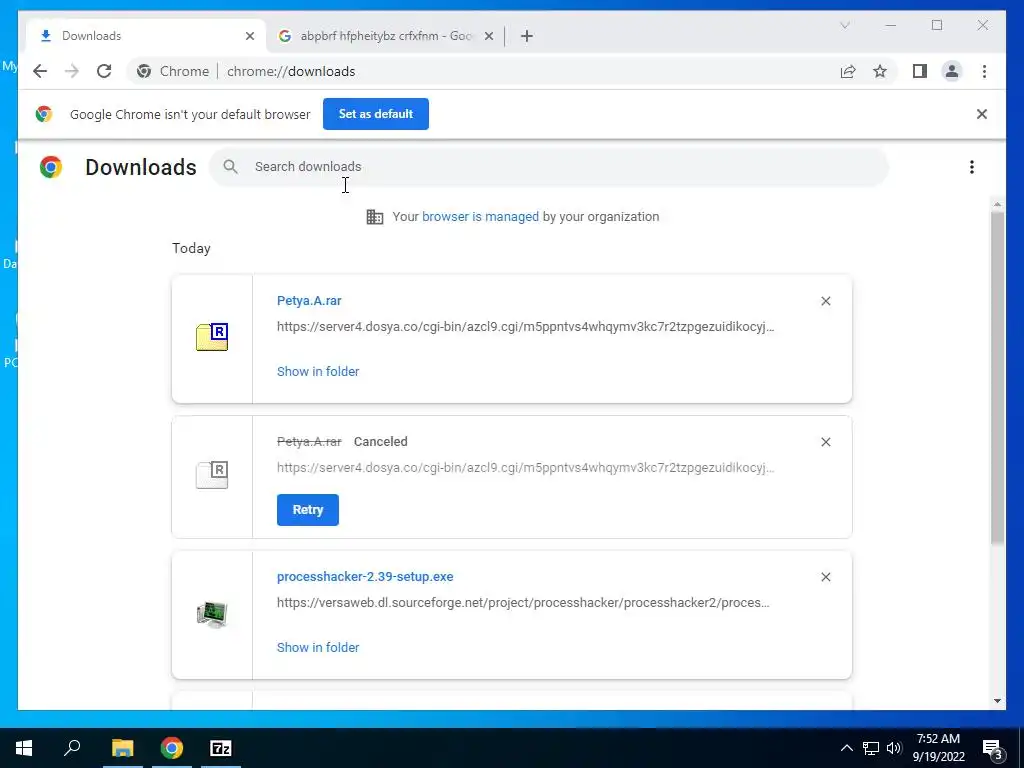Click the forward navigation arrow
The height and width of the screenshot is (768, 1024).
click(x=72, y=71)
